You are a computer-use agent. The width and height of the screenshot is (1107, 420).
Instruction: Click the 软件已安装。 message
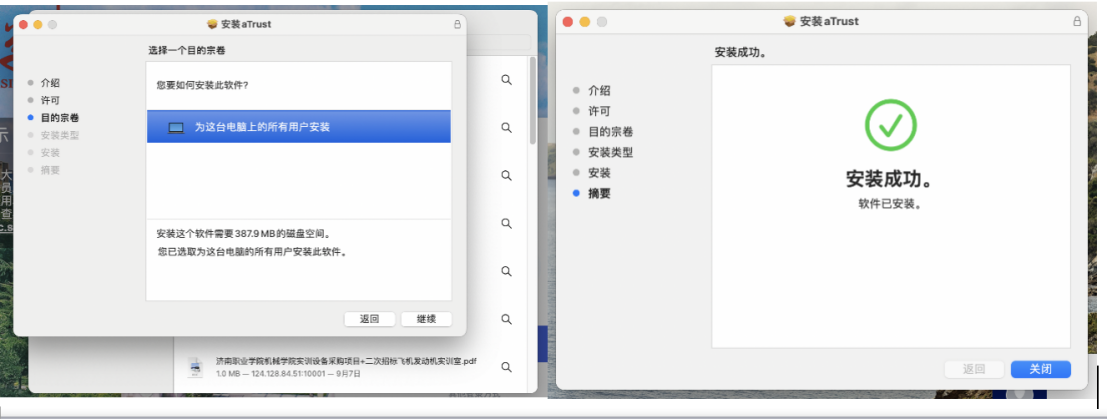[890, 204]
